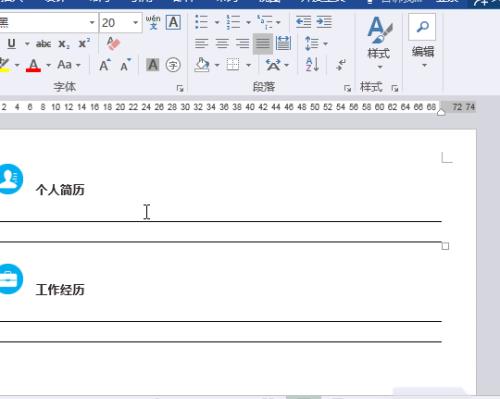Screen dimensions: 500x399
Task: Click the right indent ruler marker
Action: 441,112
